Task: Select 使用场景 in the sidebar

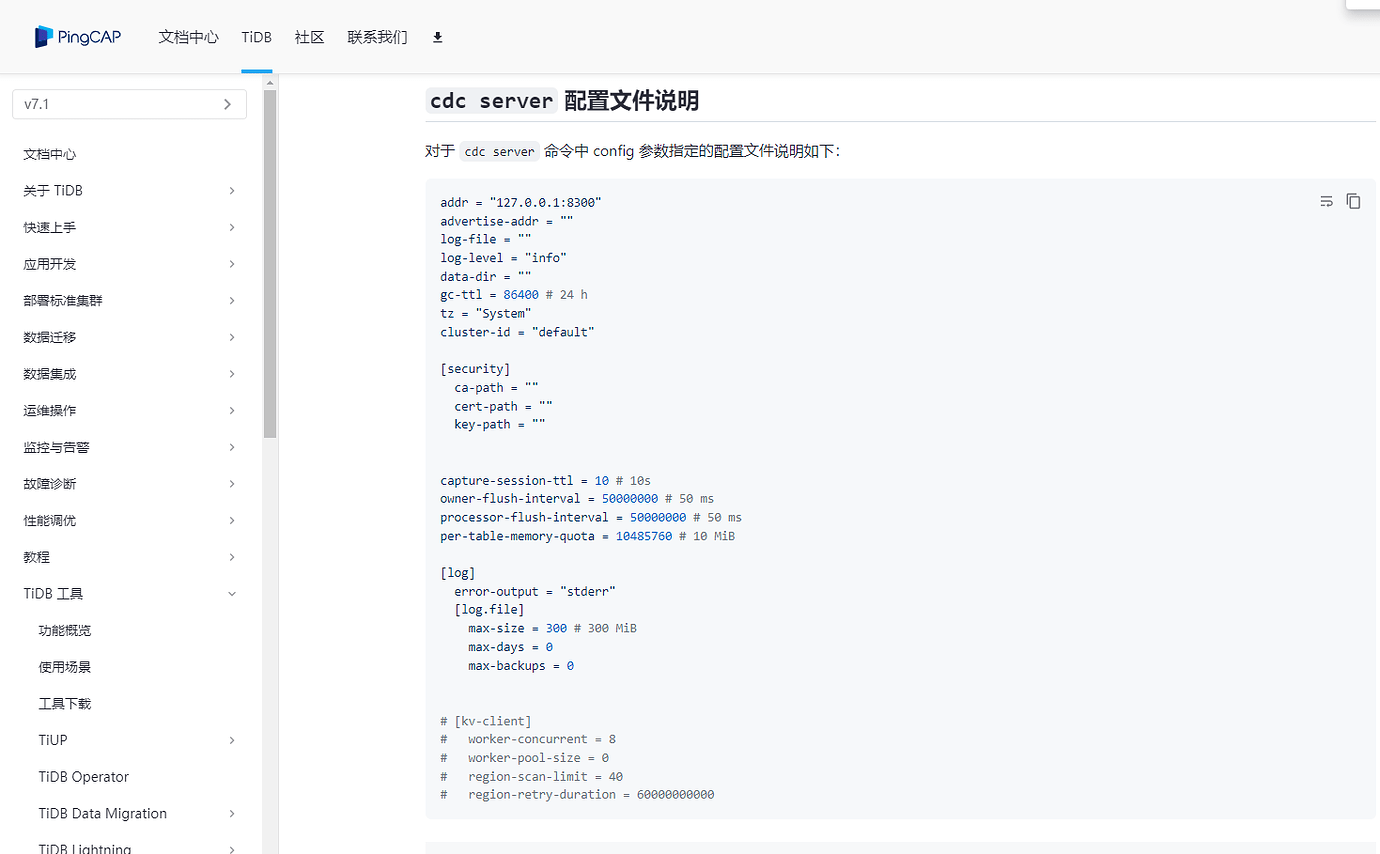Action: pyautogui.click(x=65, y=667)
